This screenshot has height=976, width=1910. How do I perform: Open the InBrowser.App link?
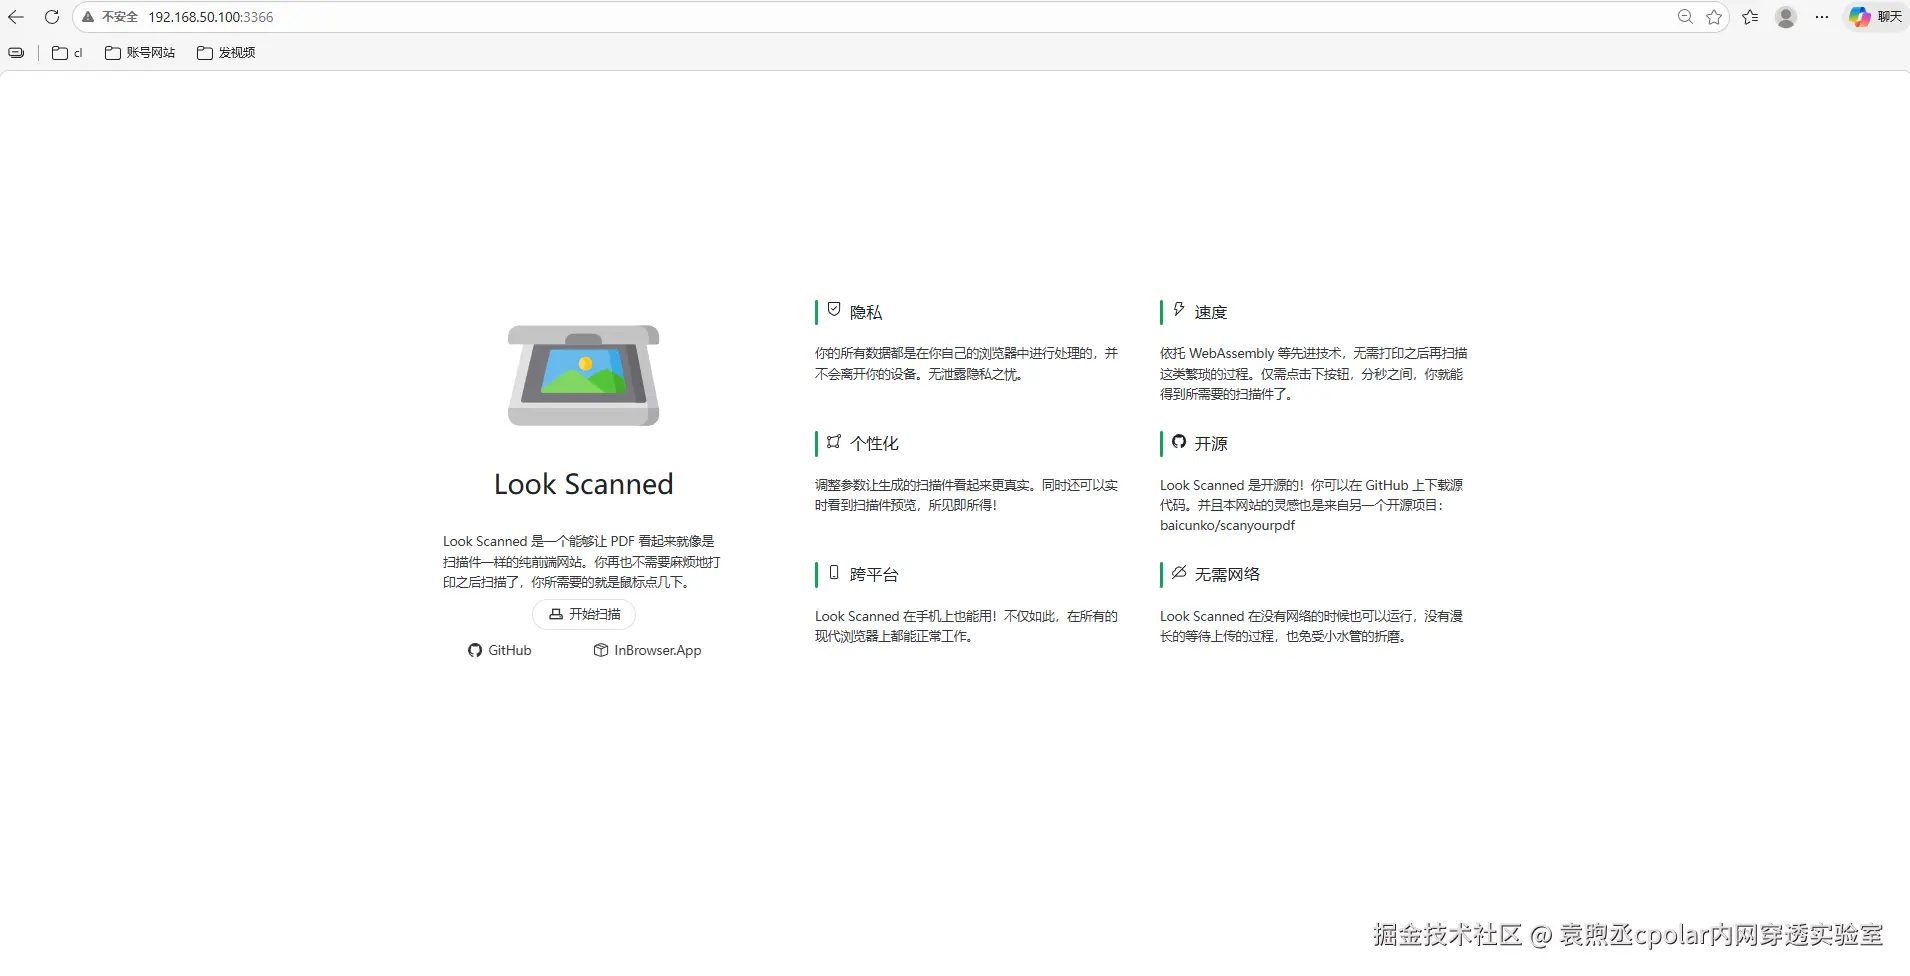(648, 650)
